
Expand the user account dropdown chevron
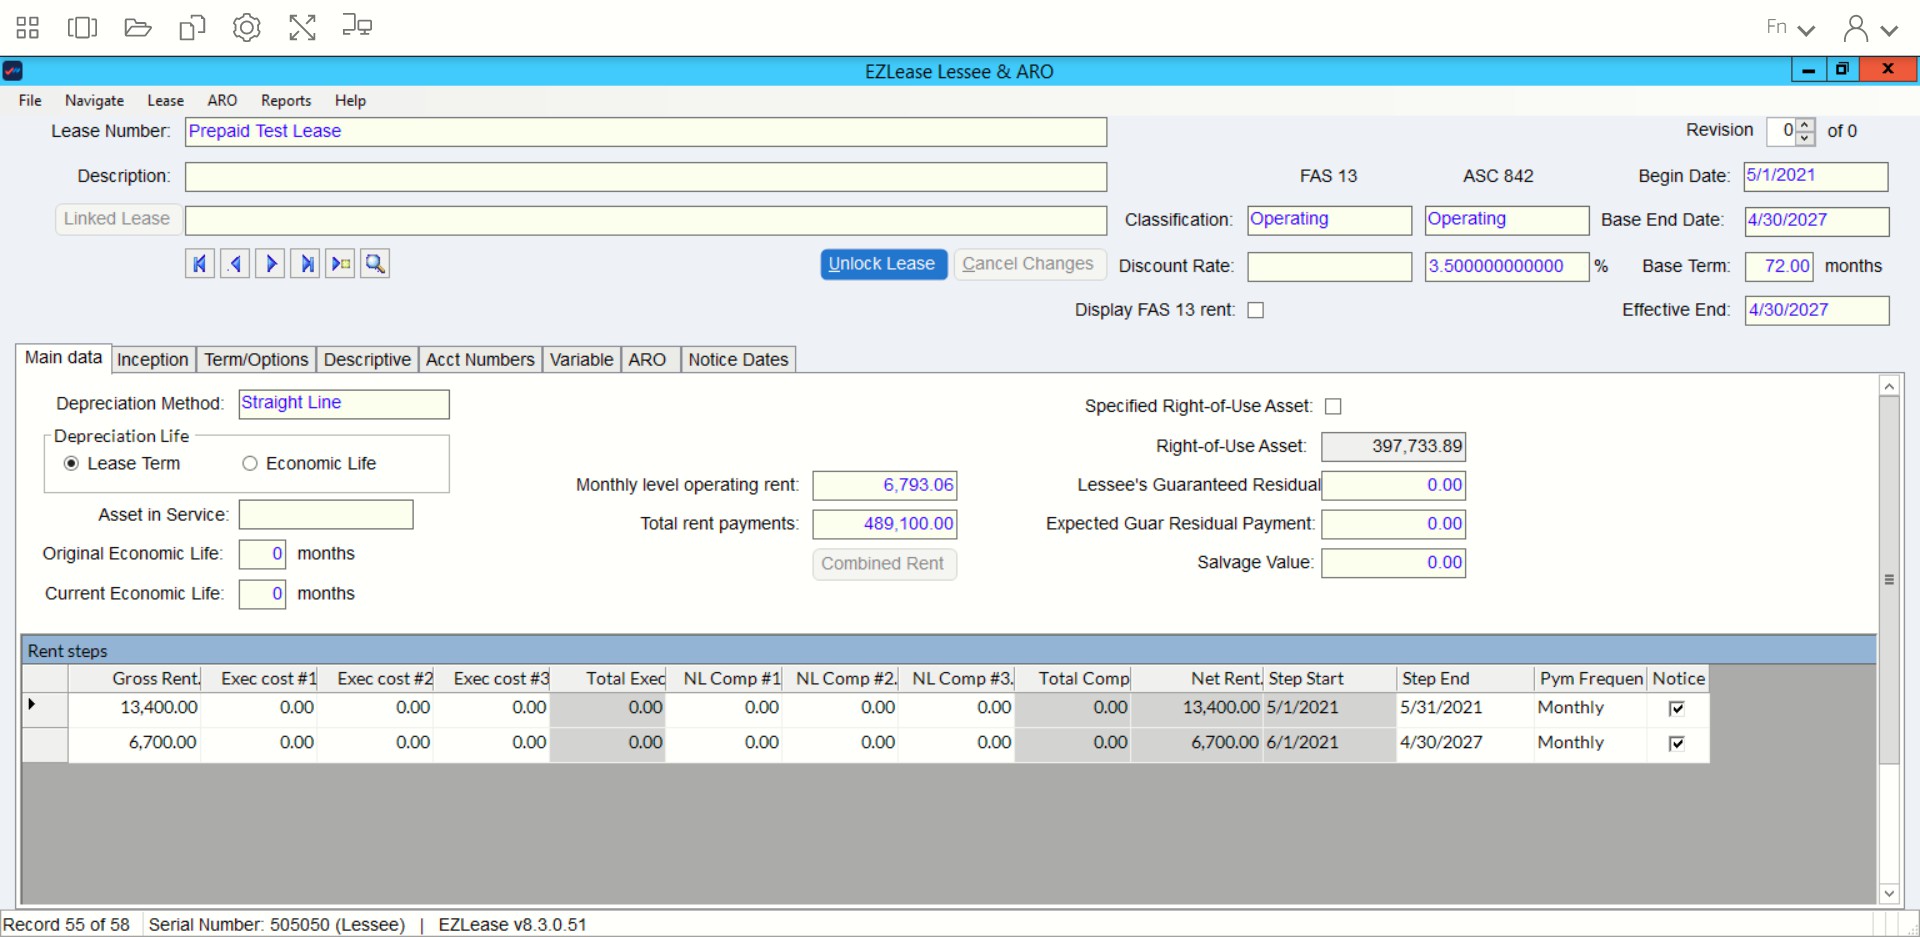[1889, 30]
